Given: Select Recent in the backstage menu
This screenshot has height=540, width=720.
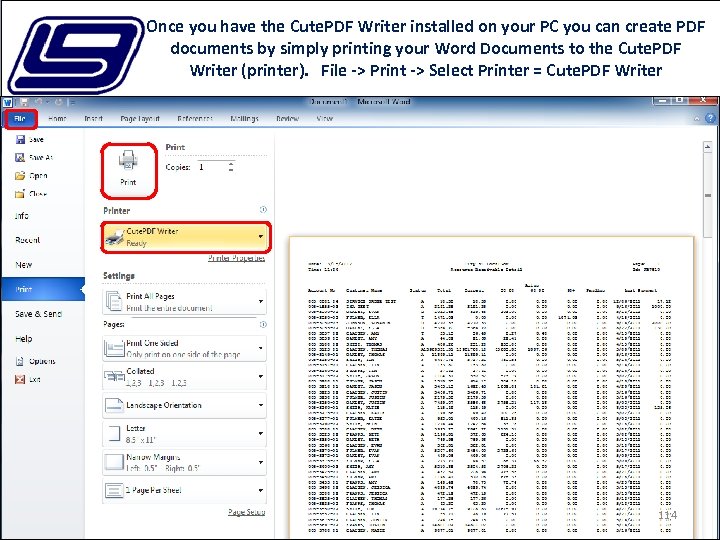Looking at the screenshot, I should 28,240.
